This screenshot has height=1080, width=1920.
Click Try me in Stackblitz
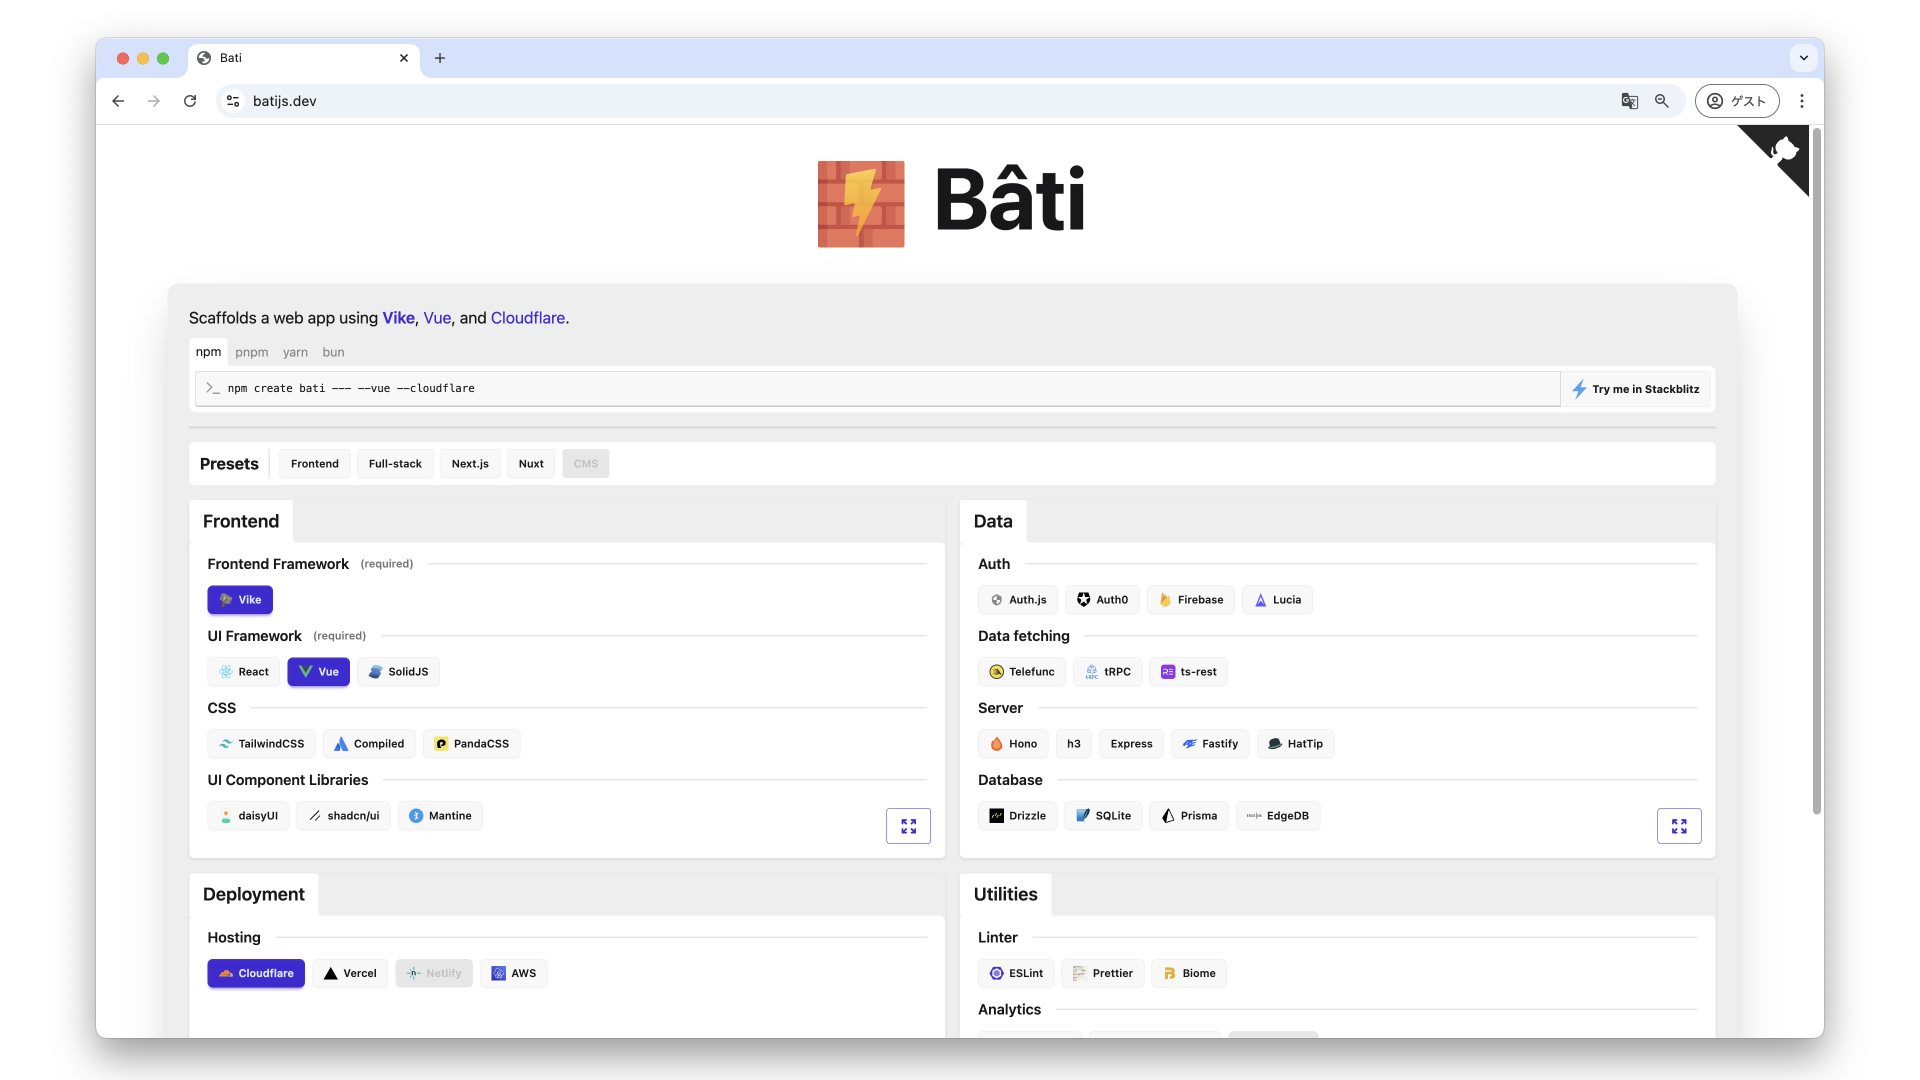tap(1635, 389)
